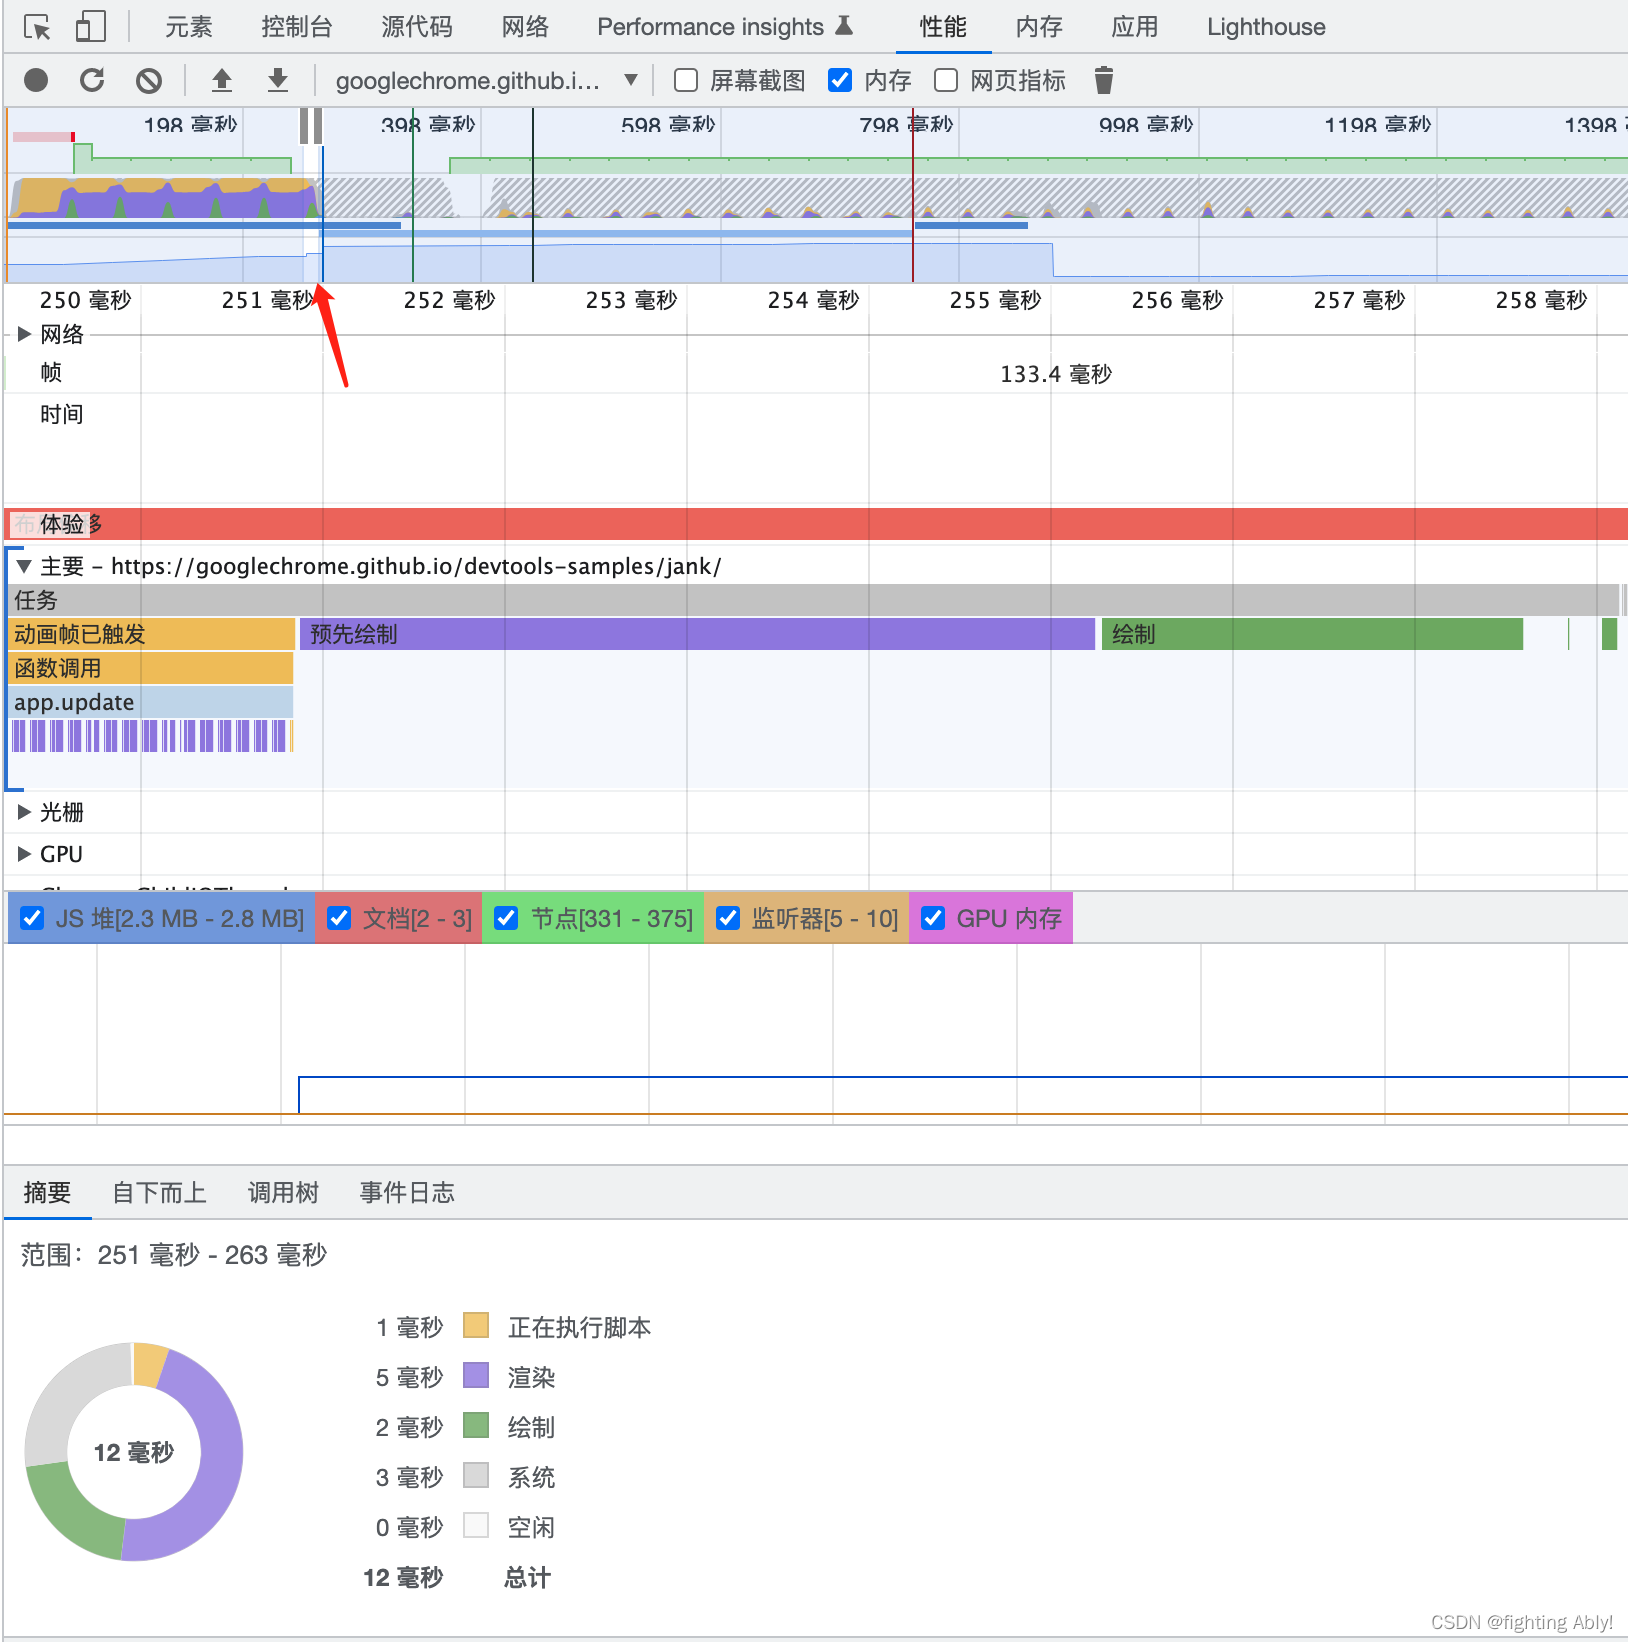The width and height of the screenshot is (1628, 1642).
Task: Reload and profile the page
Action: (92, 80)
